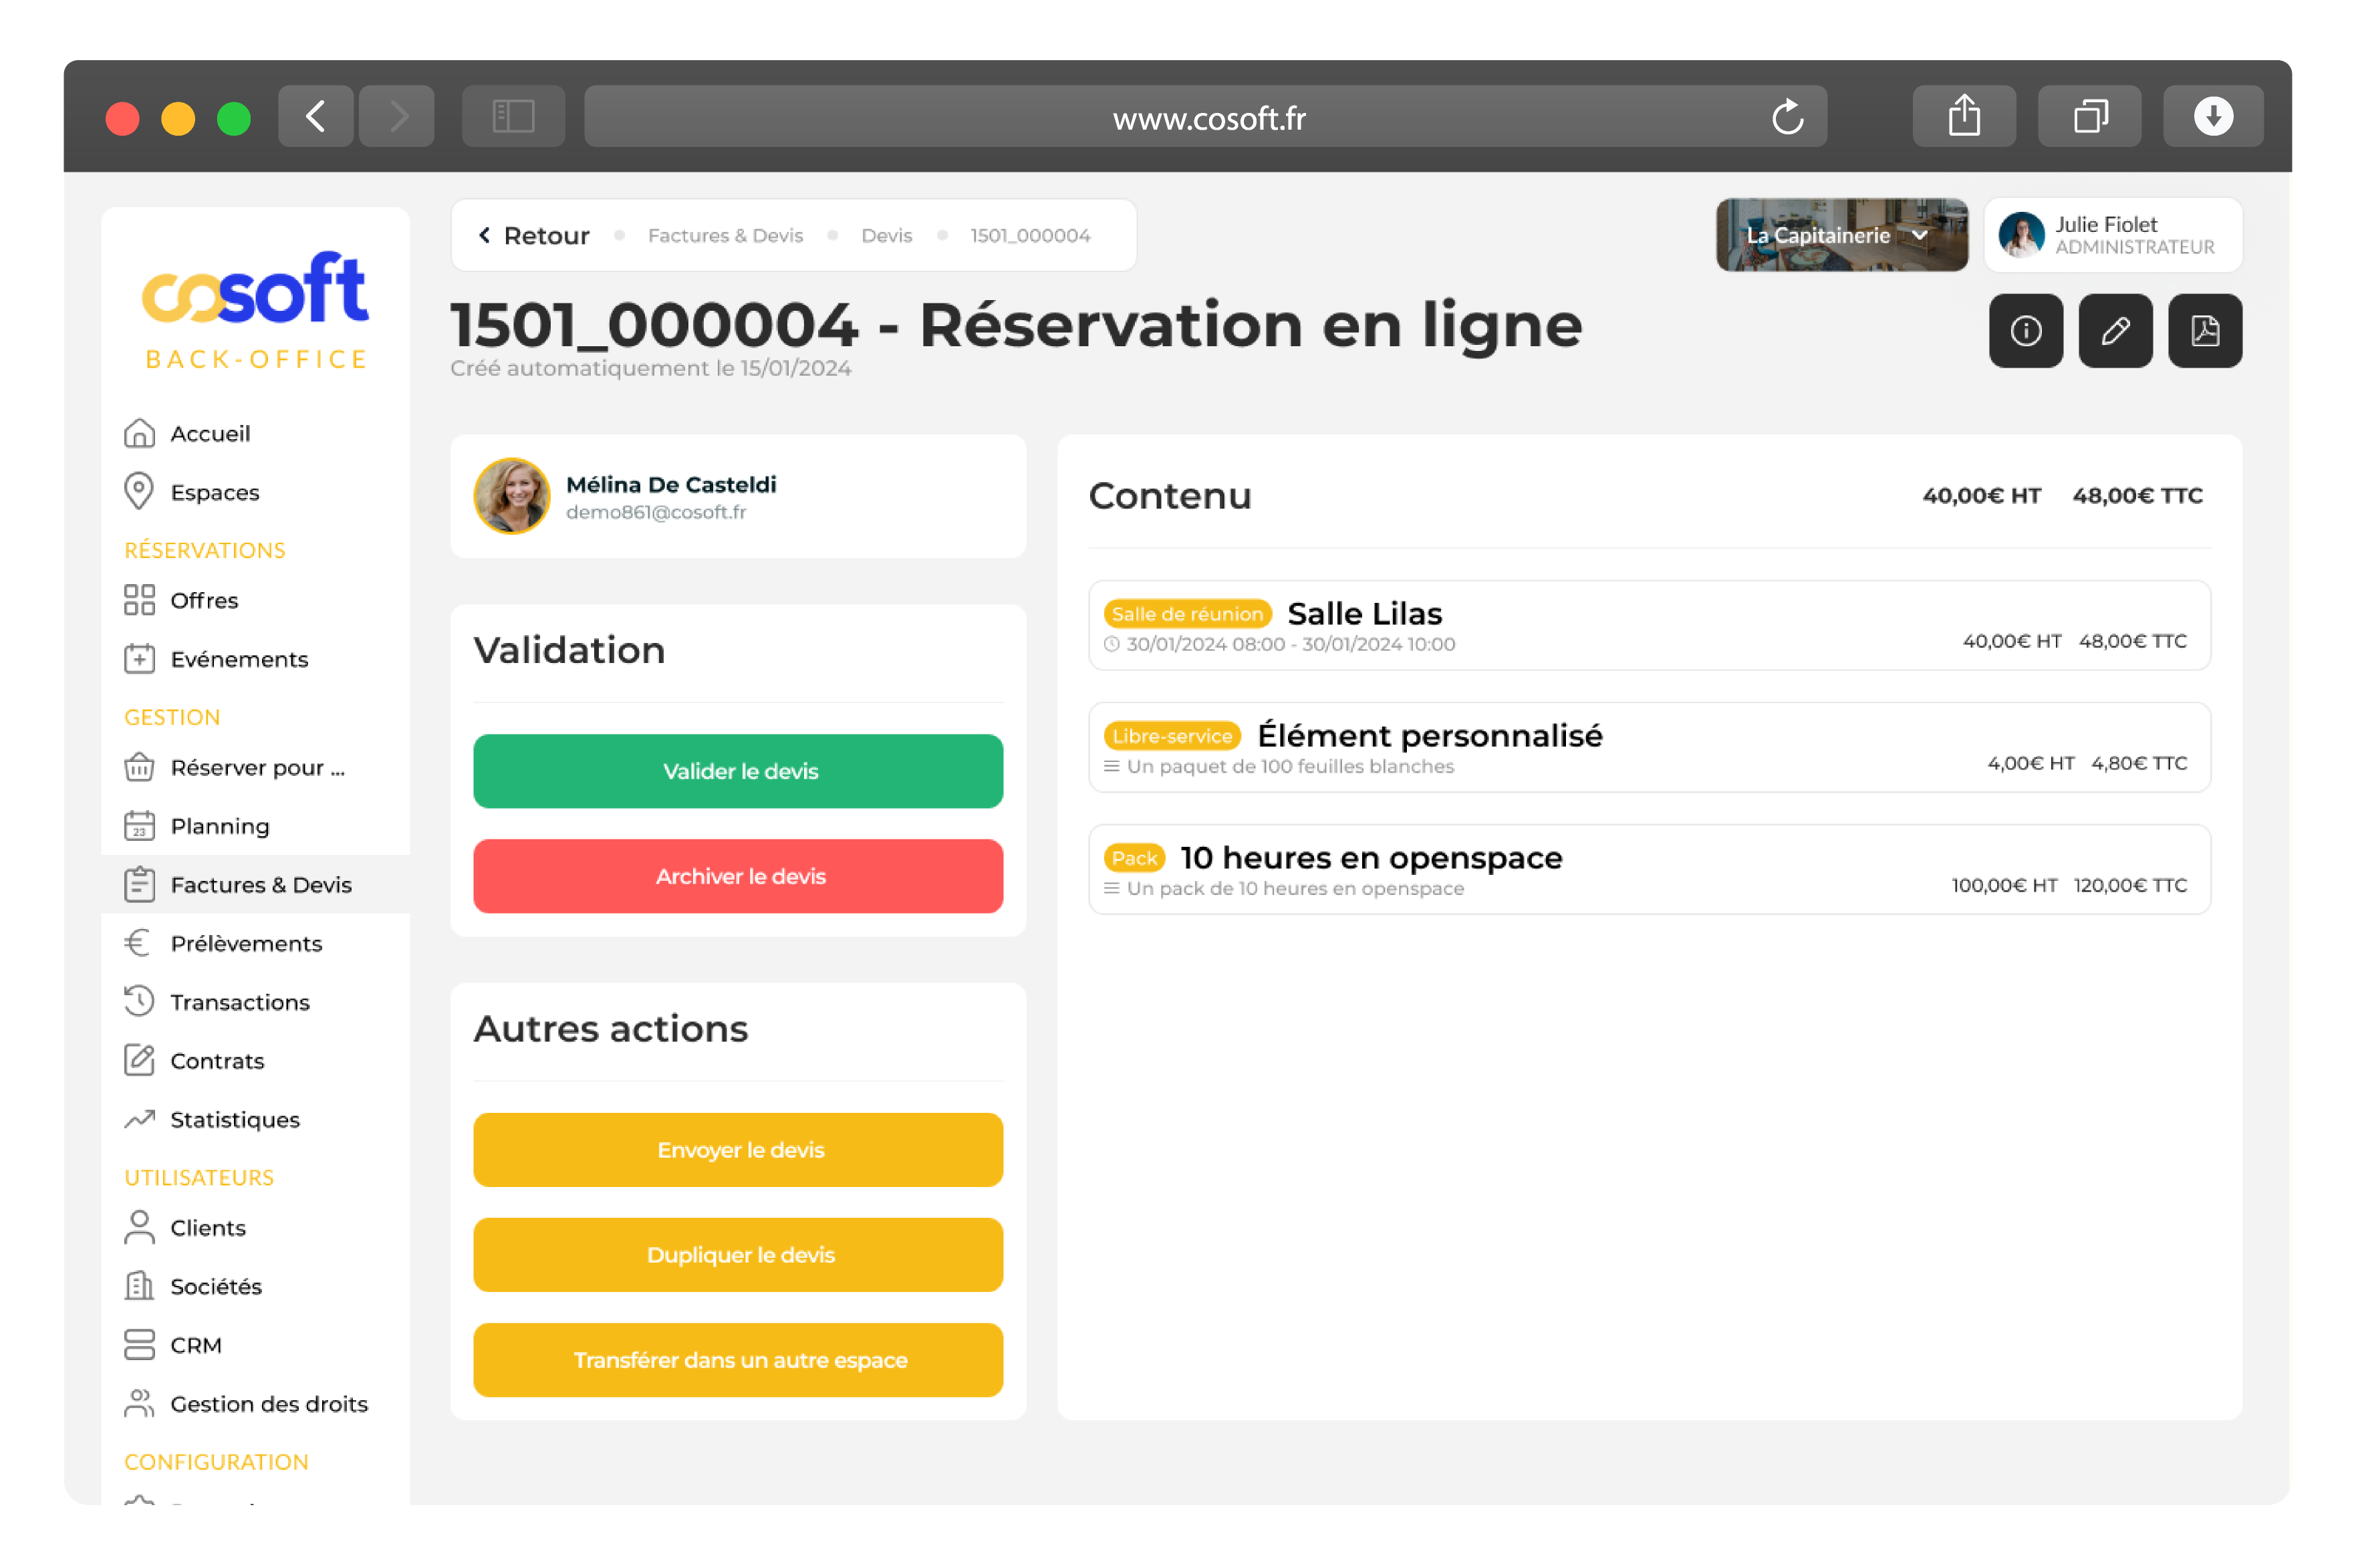Click Valider le devis button
Screen dimensions: 2356x1568
coord(738,771)
